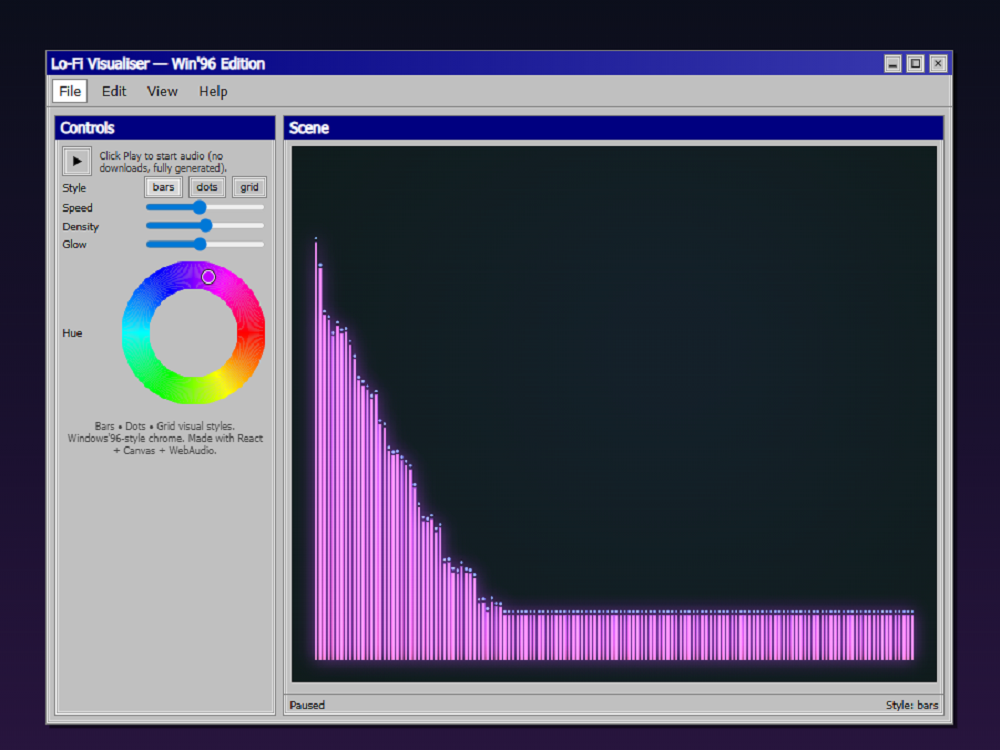Click the Glow slider handle
This screenshot has width=1000, height=750.
pos(200,244)
